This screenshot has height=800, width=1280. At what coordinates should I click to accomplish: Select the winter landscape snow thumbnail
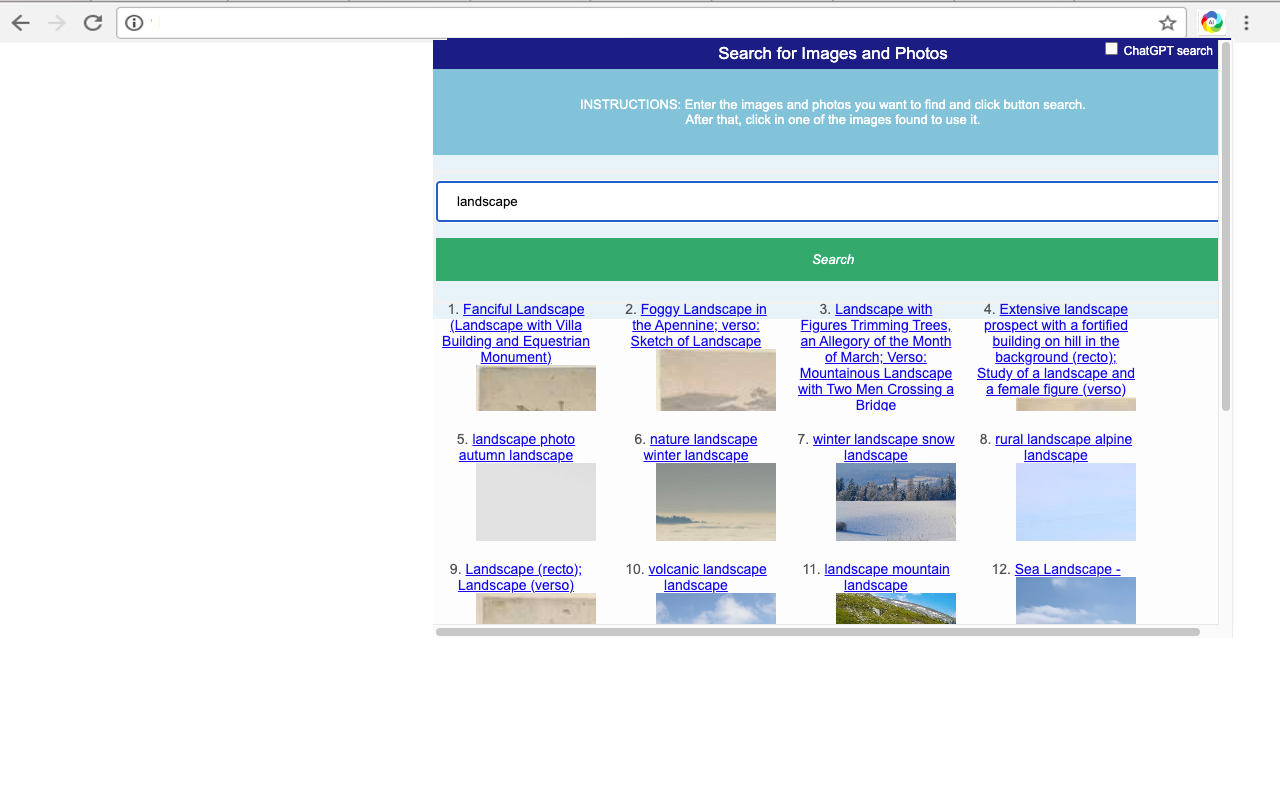[x=896, y=502]
